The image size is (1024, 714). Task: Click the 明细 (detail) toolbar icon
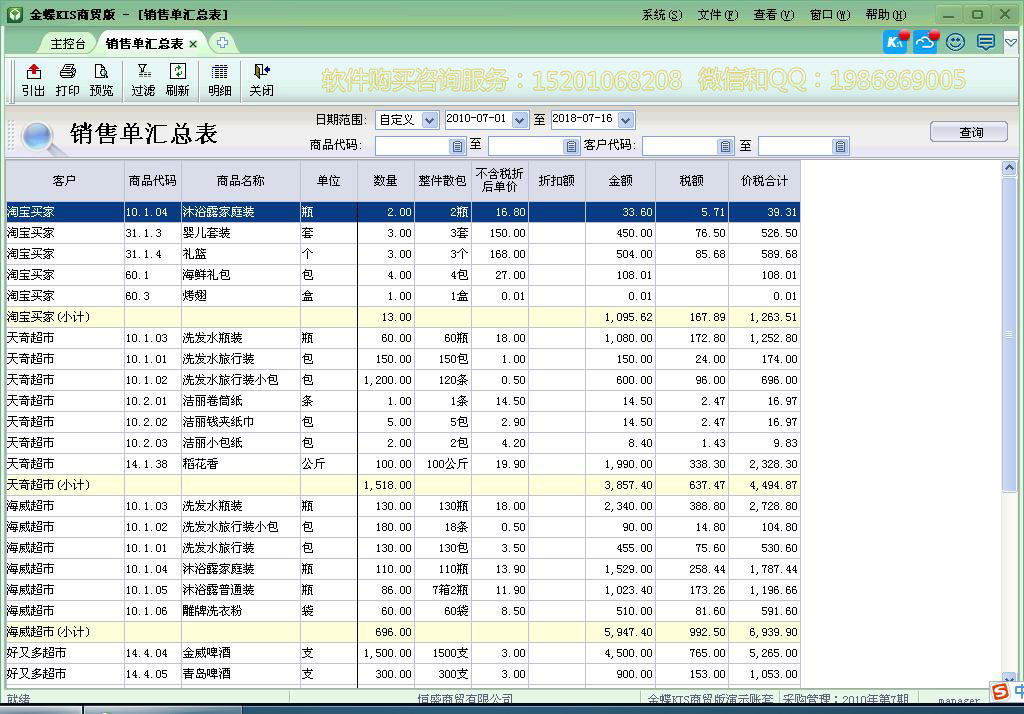(219, 80)
